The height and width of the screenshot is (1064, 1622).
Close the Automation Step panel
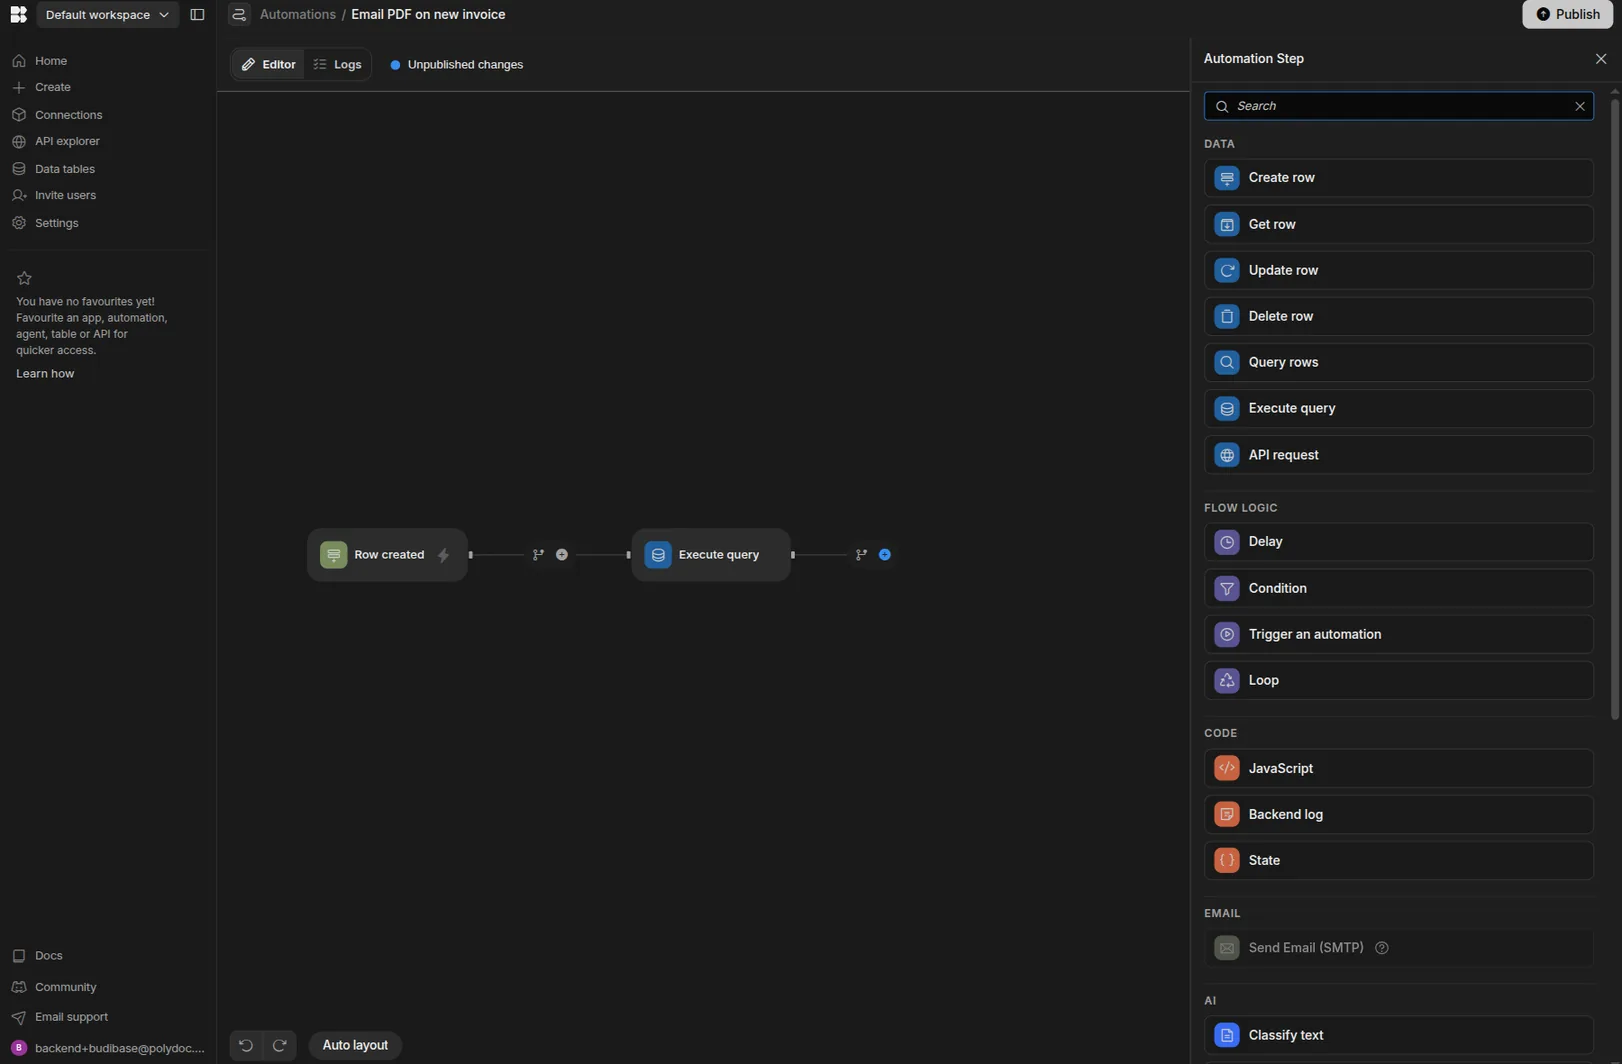click(x=1601, y=59)
